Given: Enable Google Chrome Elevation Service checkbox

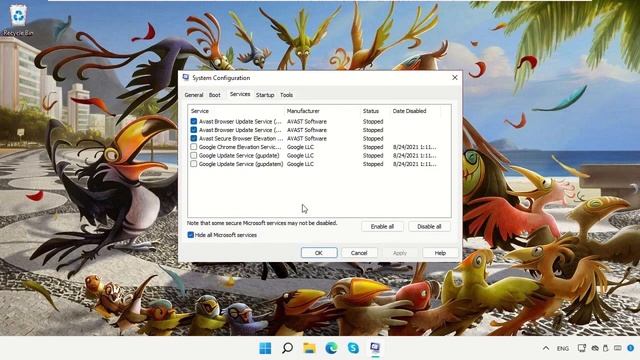Looking at the screenshot, I should coord(193,147).
